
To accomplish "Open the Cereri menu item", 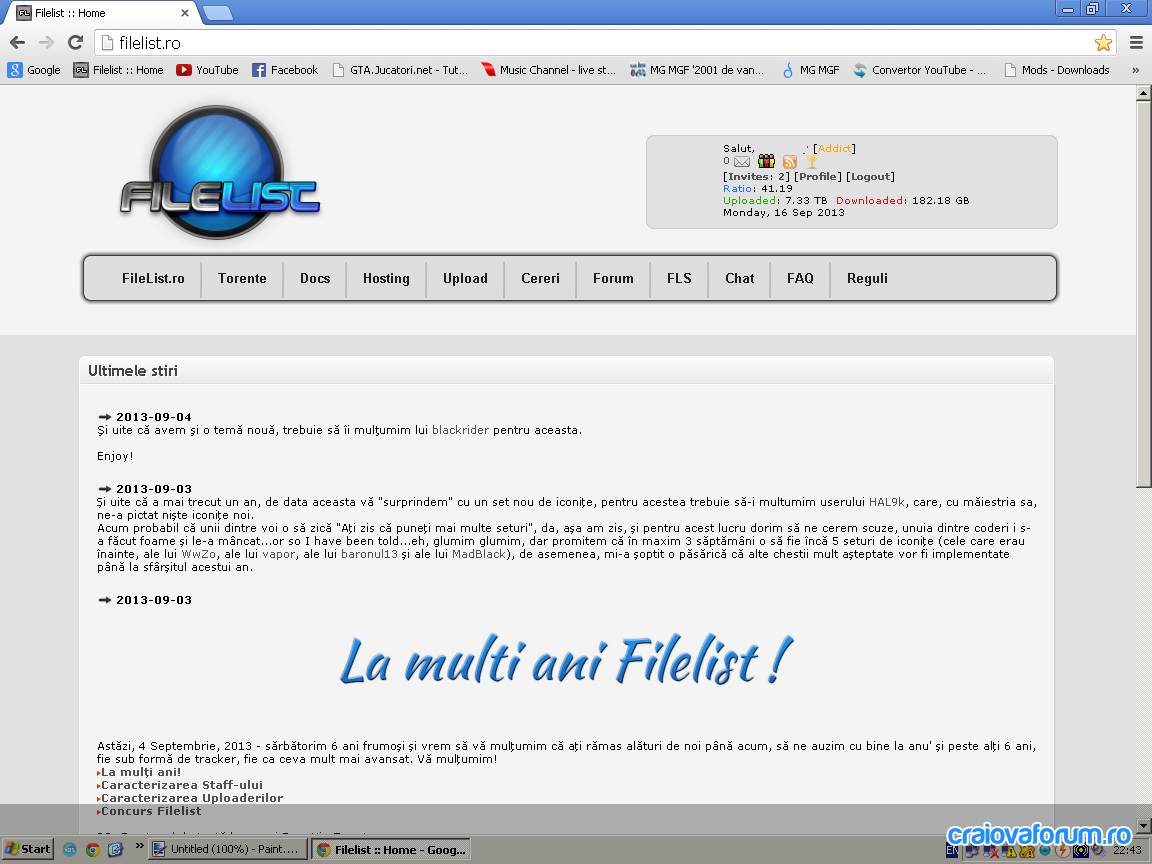I will [540, 278].
